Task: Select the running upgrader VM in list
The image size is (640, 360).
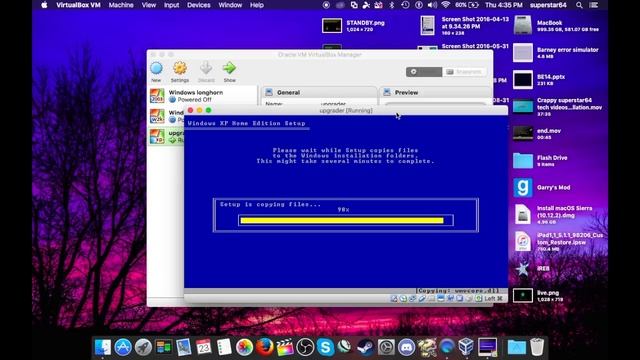Action: (x=167, y=136)
